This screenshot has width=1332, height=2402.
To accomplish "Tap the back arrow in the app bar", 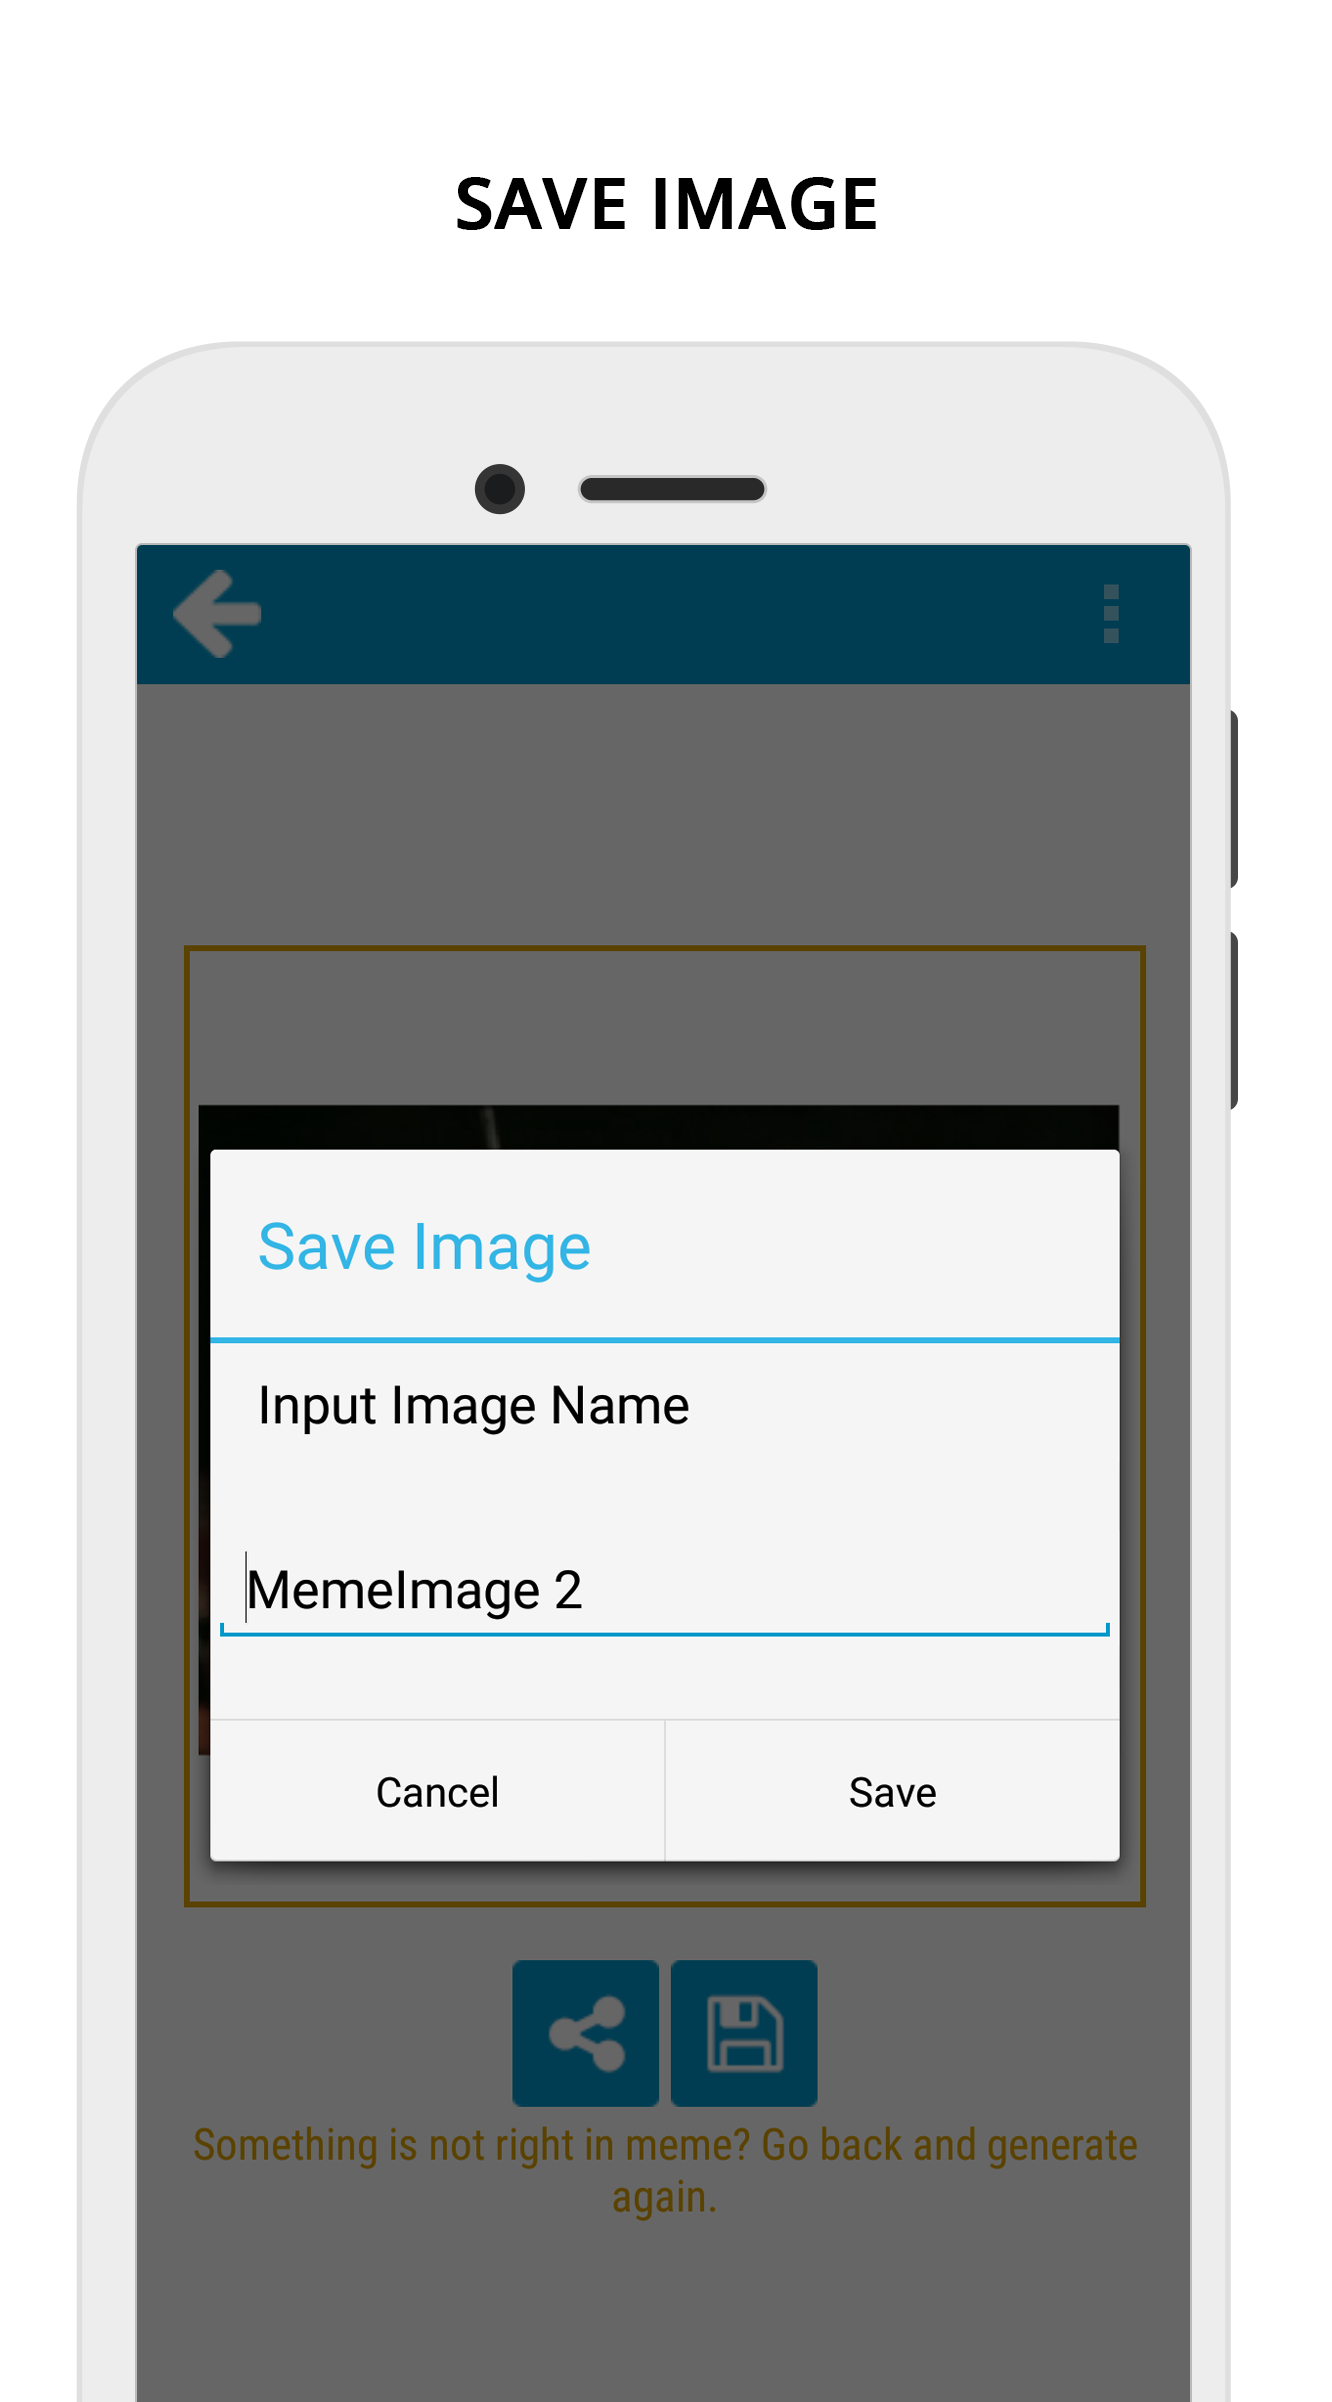I will (x=217, y=614).
